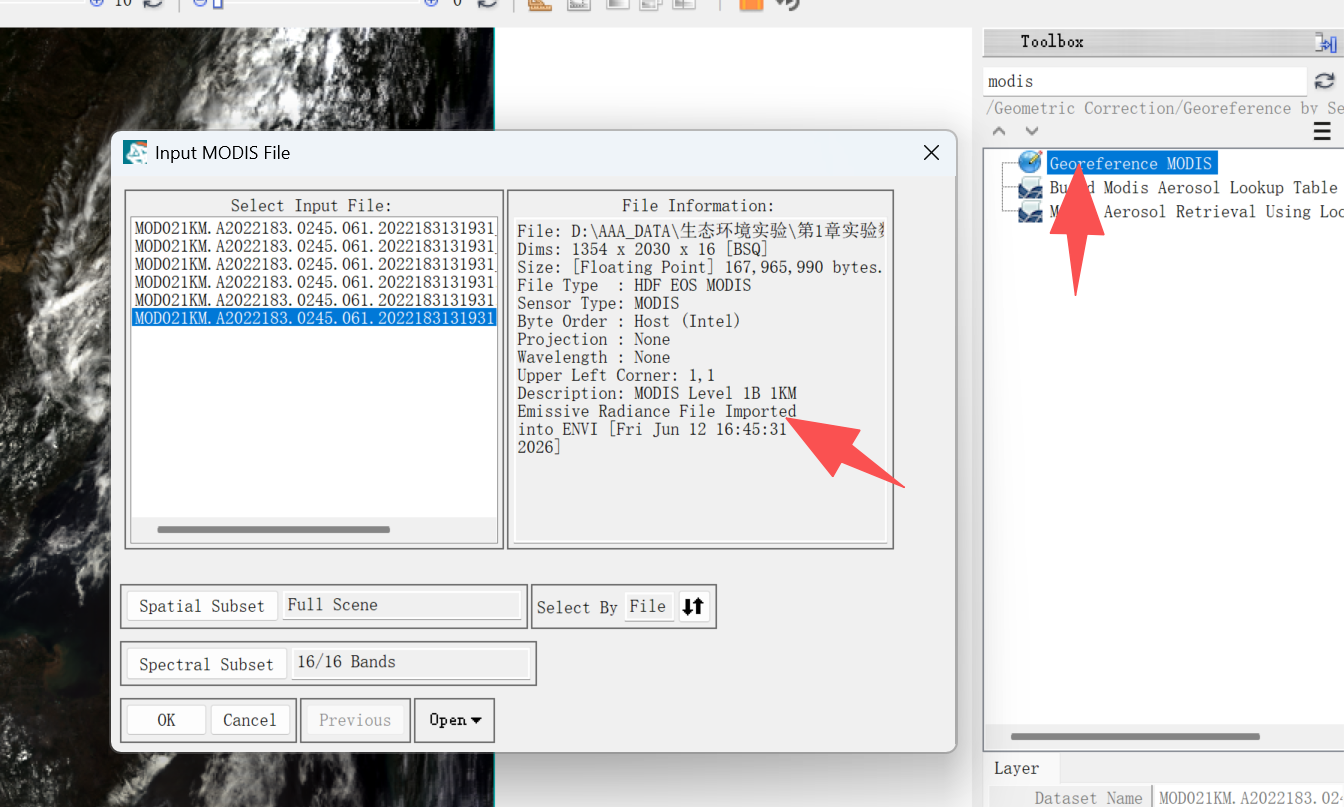Switch to the Layer tab

1016,768
